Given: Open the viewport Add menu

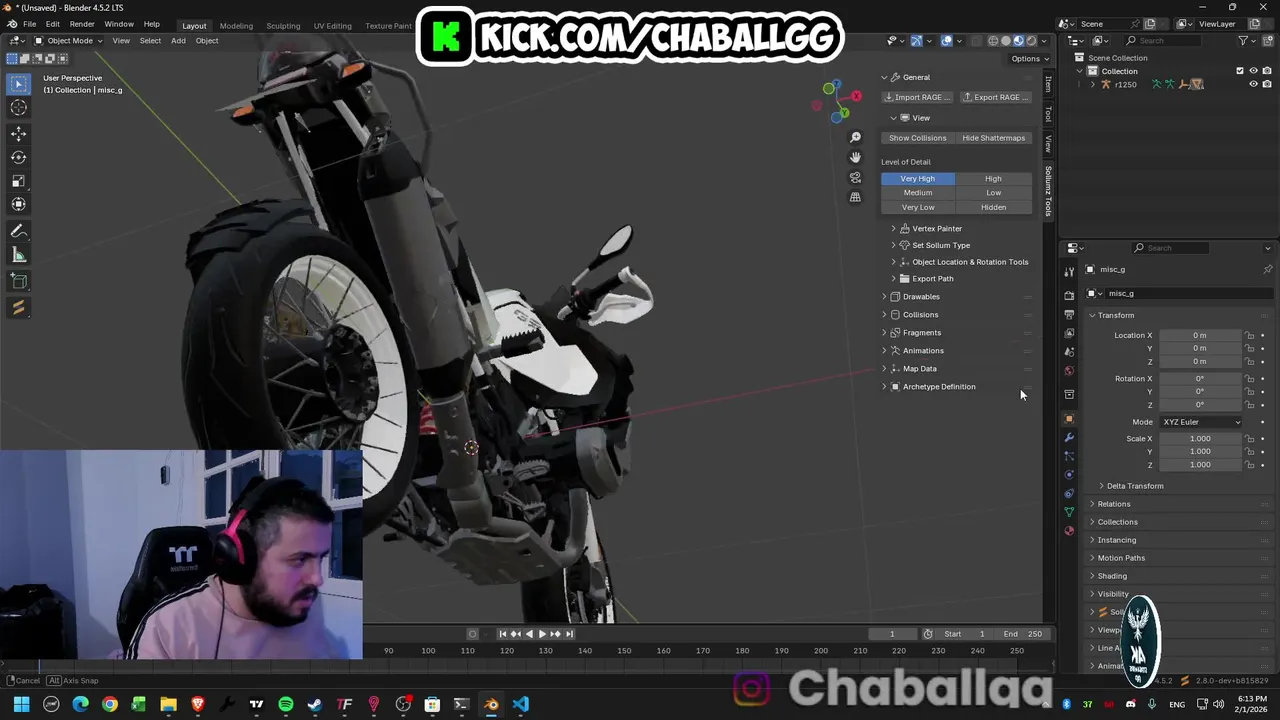Looking at the screenshot, I should [x=178, y=41].
